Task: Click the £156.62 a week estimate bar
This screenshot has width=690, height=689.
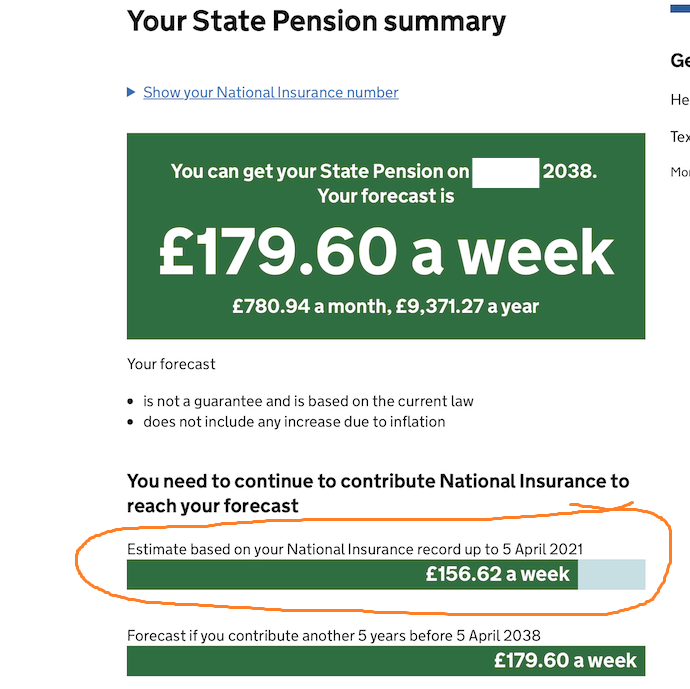Action: point(352,574)
